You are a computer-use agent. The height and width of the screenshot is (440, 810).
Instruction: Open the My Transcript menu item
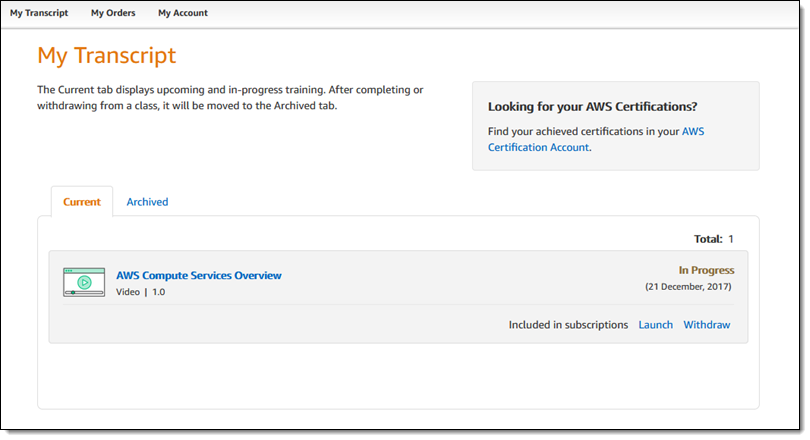click(39, 13)
